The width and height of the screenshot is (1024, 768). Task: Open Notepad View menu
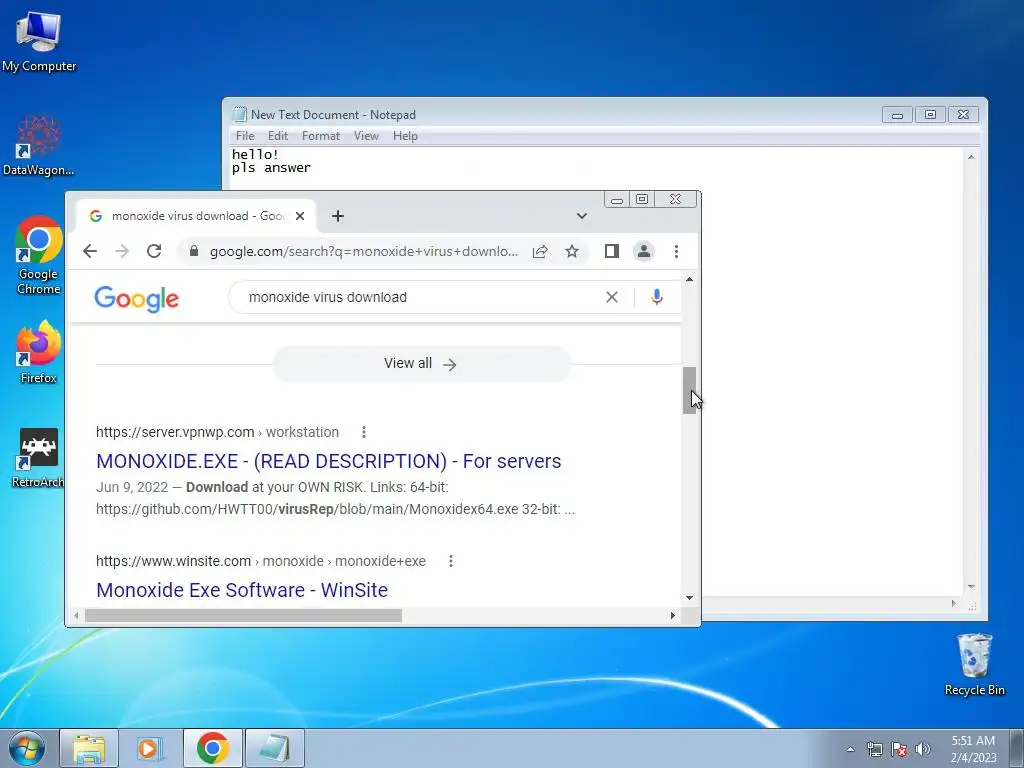pyautogui.click(x=366, y=136)
